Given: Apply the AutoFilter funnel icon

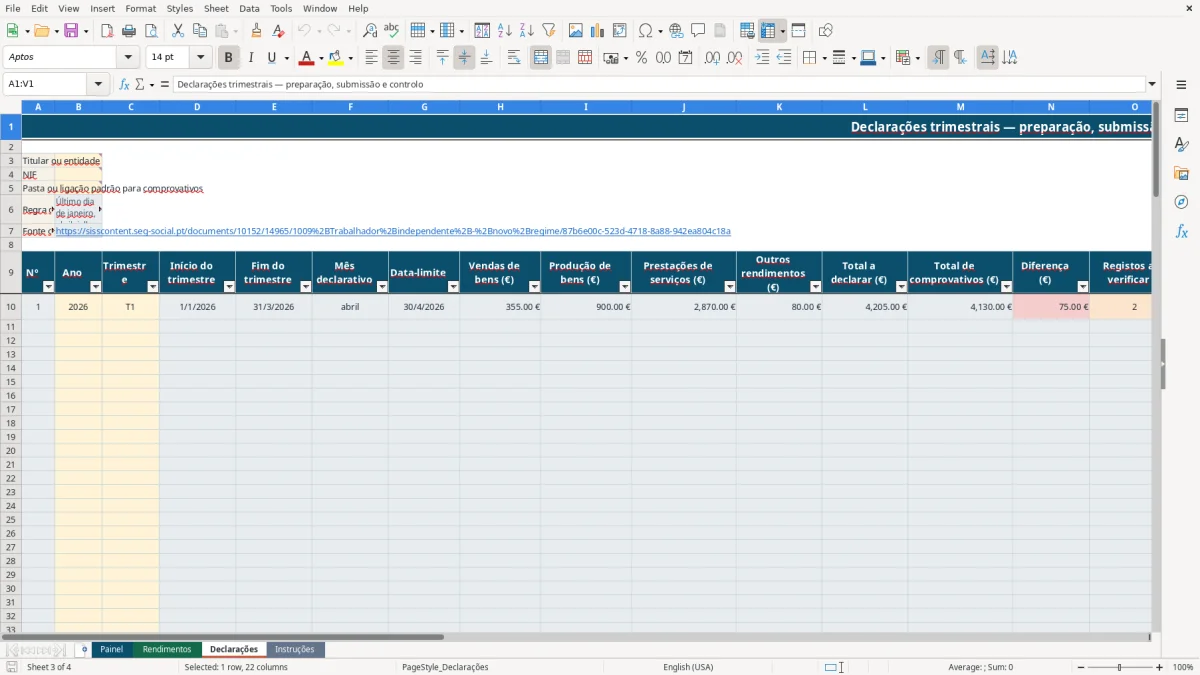Looking at the screenshot, I should click(x=548, y=31).
